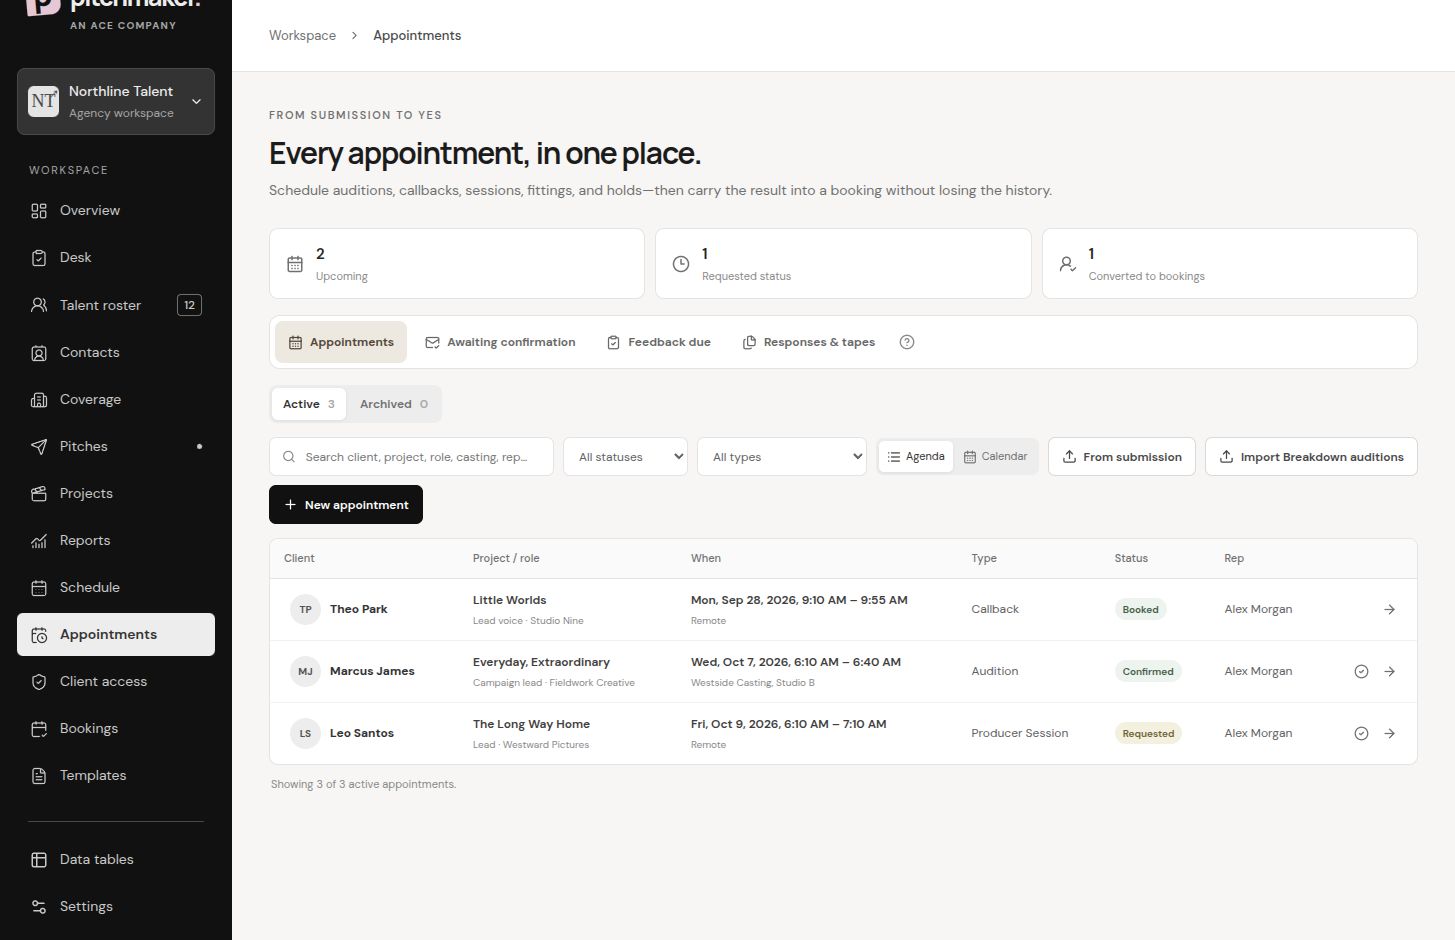
Task: Click the checkmark circle icon for Marcus James
Action: [x=1361, y=671]
